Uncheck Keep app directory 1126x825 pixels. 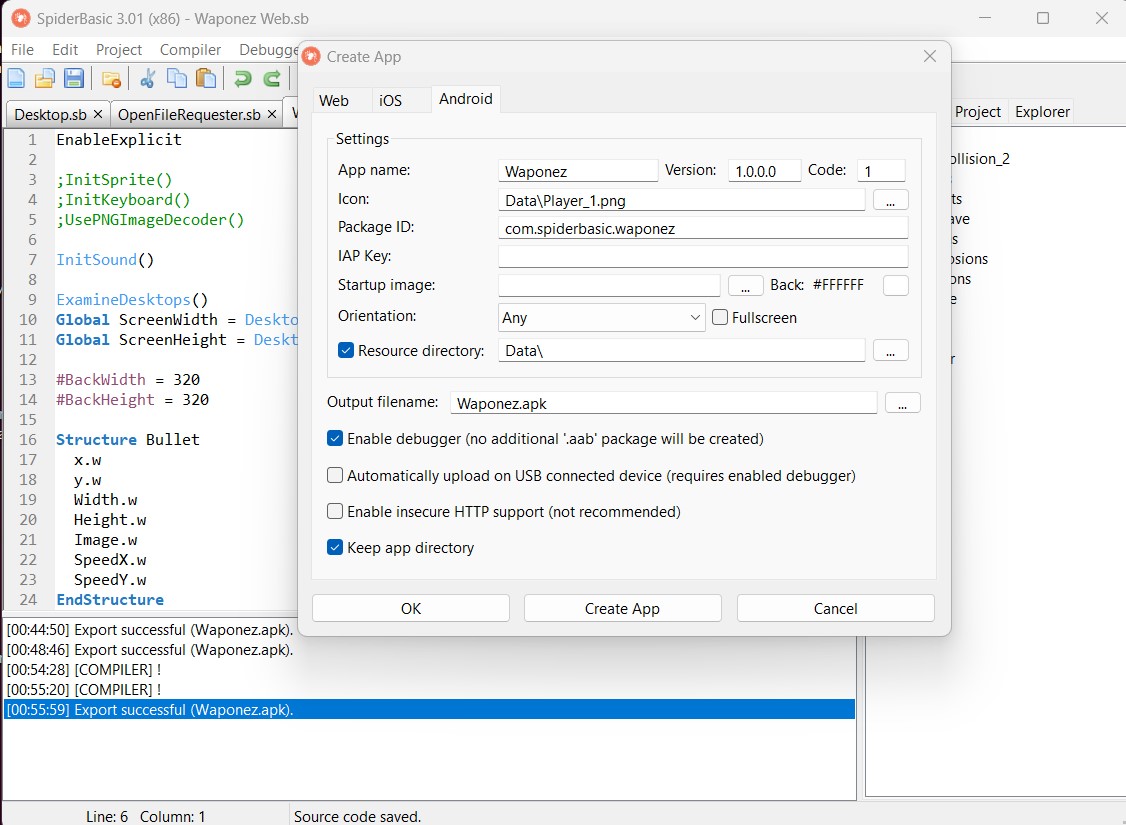coord(335,548)
